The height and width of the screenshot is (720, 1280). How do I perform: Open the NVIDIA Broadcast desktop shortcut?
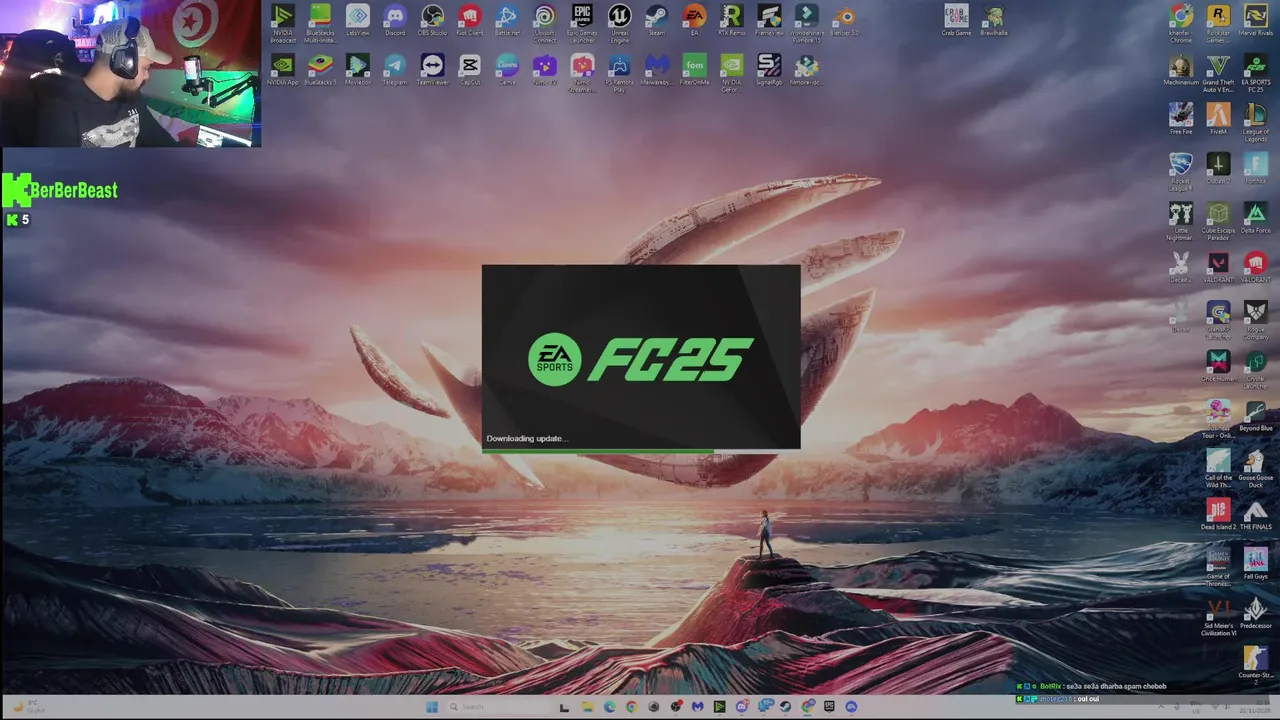(x=283, y=24)
